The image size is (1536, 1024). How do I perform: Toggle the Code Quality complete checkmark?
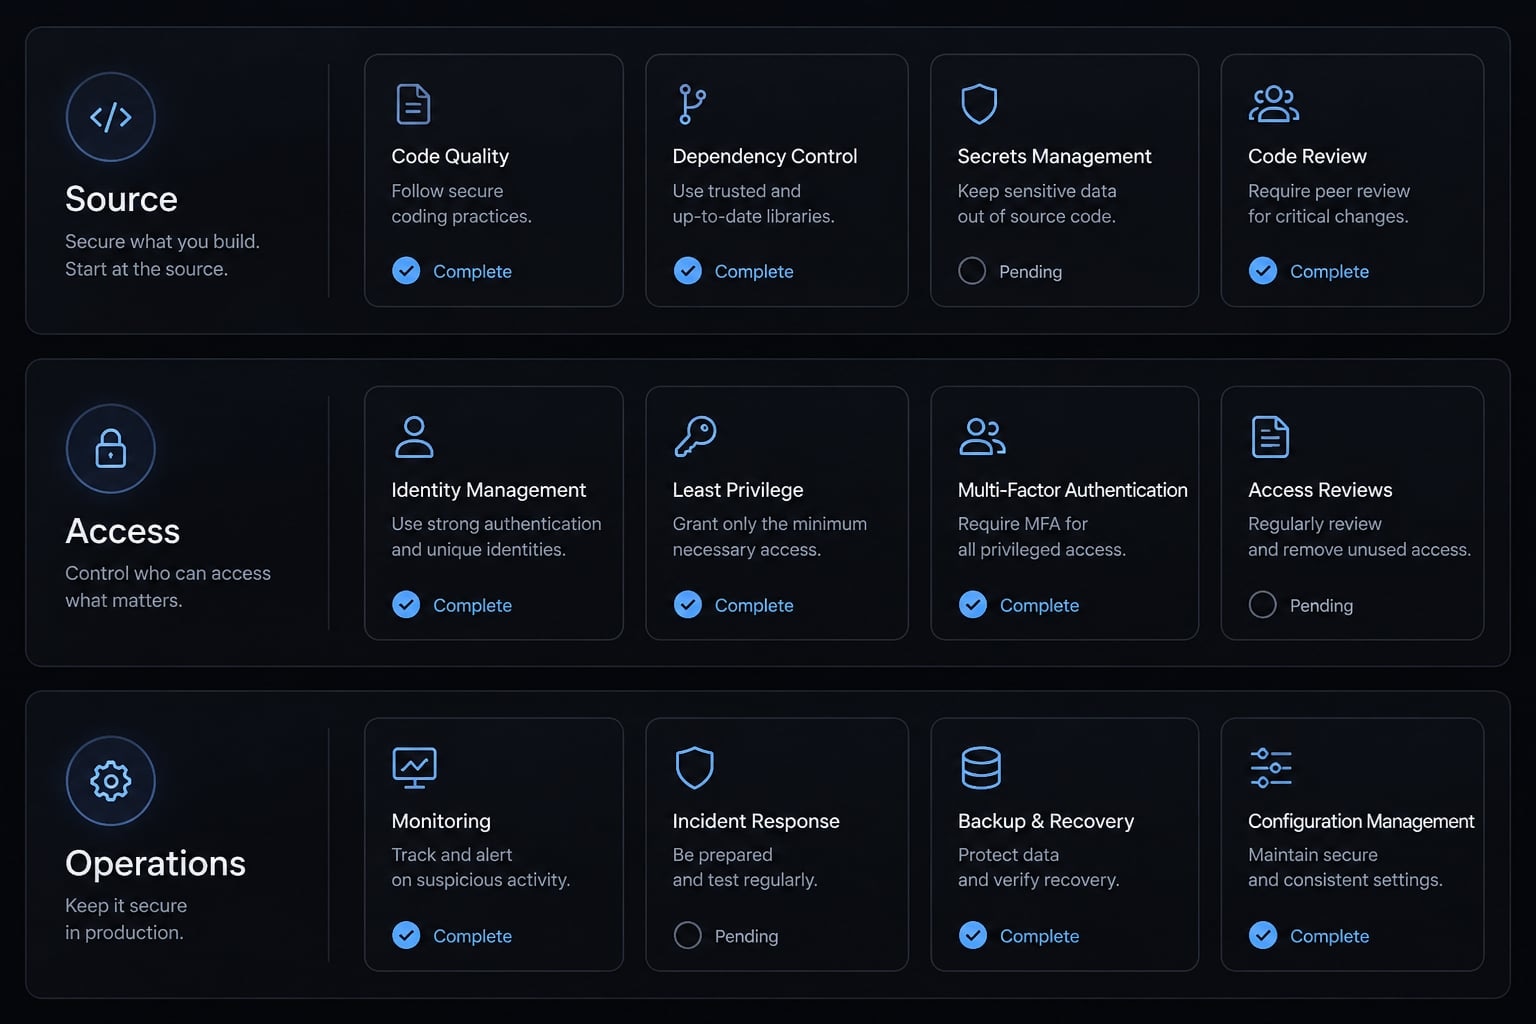click(x=406, y=271)
